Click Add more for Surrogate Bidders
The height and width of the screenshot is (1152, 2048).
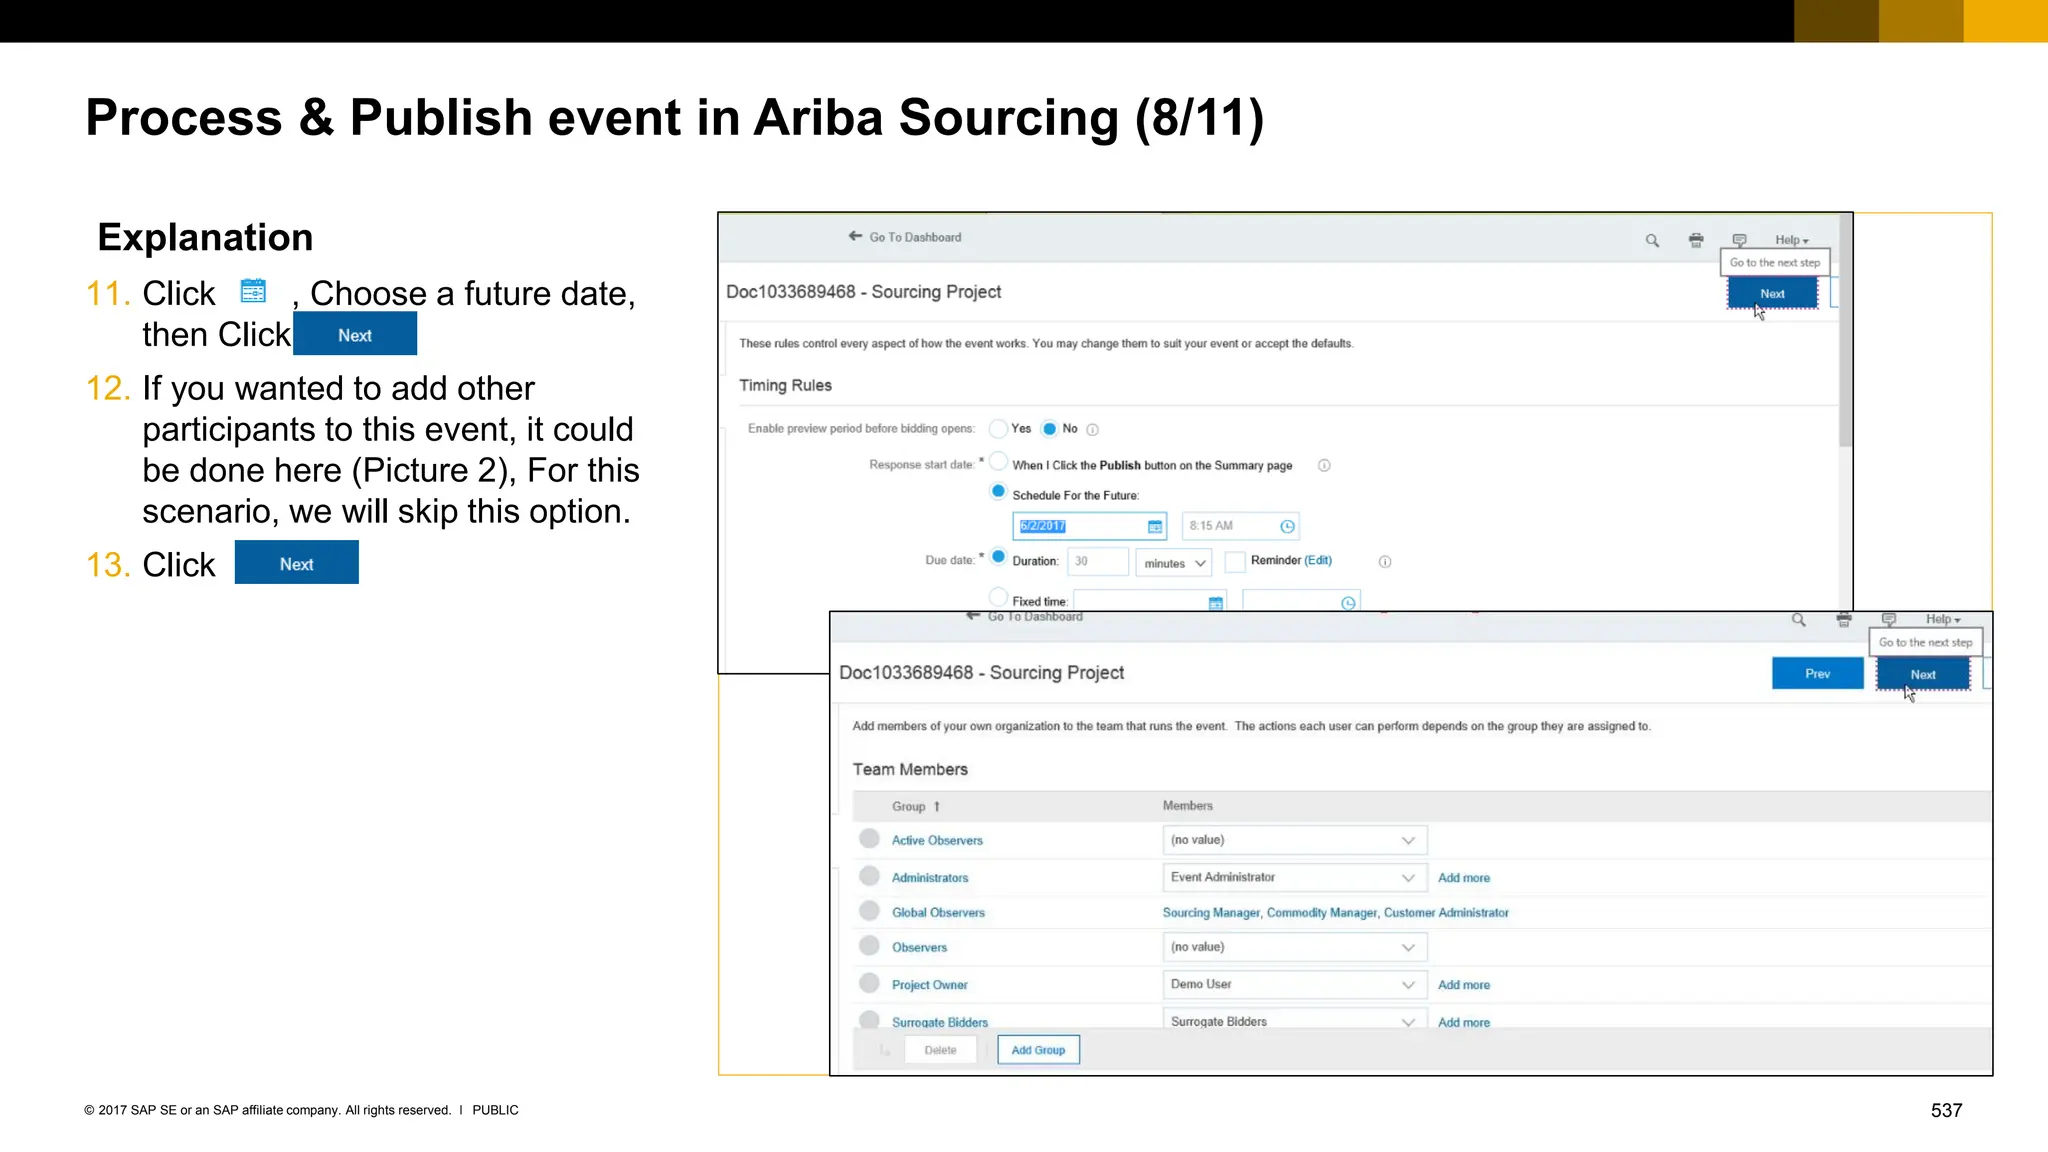[1464, 1022]
